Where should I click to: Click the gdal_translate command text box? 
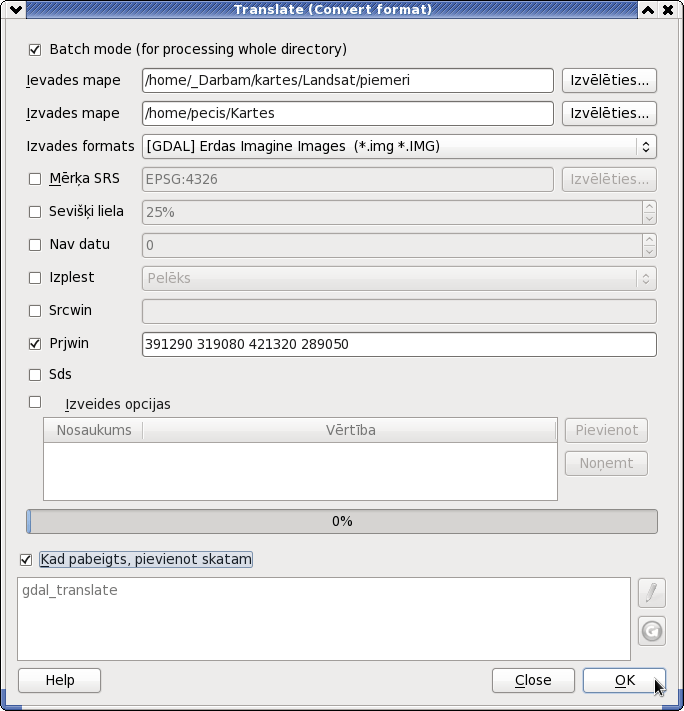[324, 618]
